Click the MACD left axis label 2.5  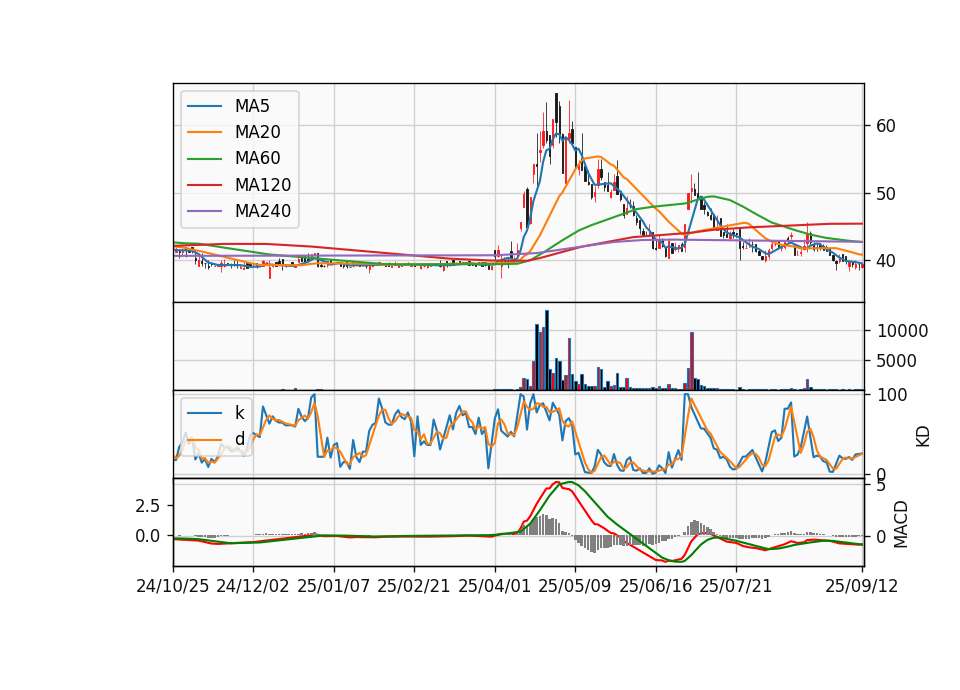pos(148,506)
